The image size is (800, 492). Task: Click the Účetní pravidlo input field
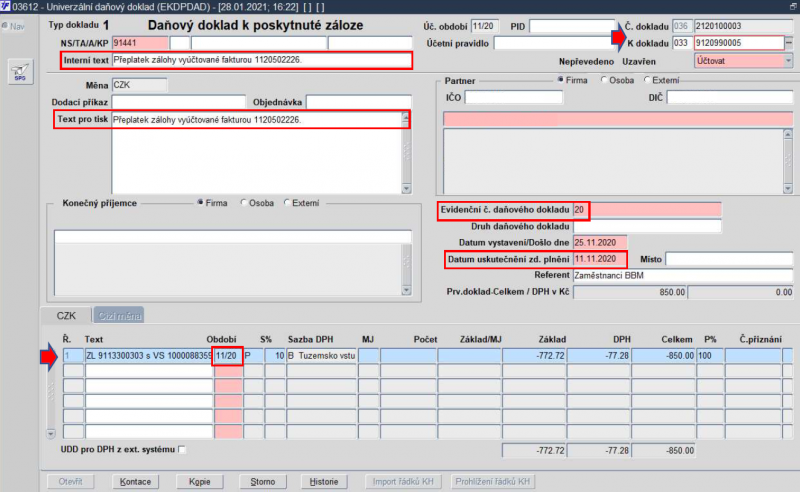tap(554, 43)
